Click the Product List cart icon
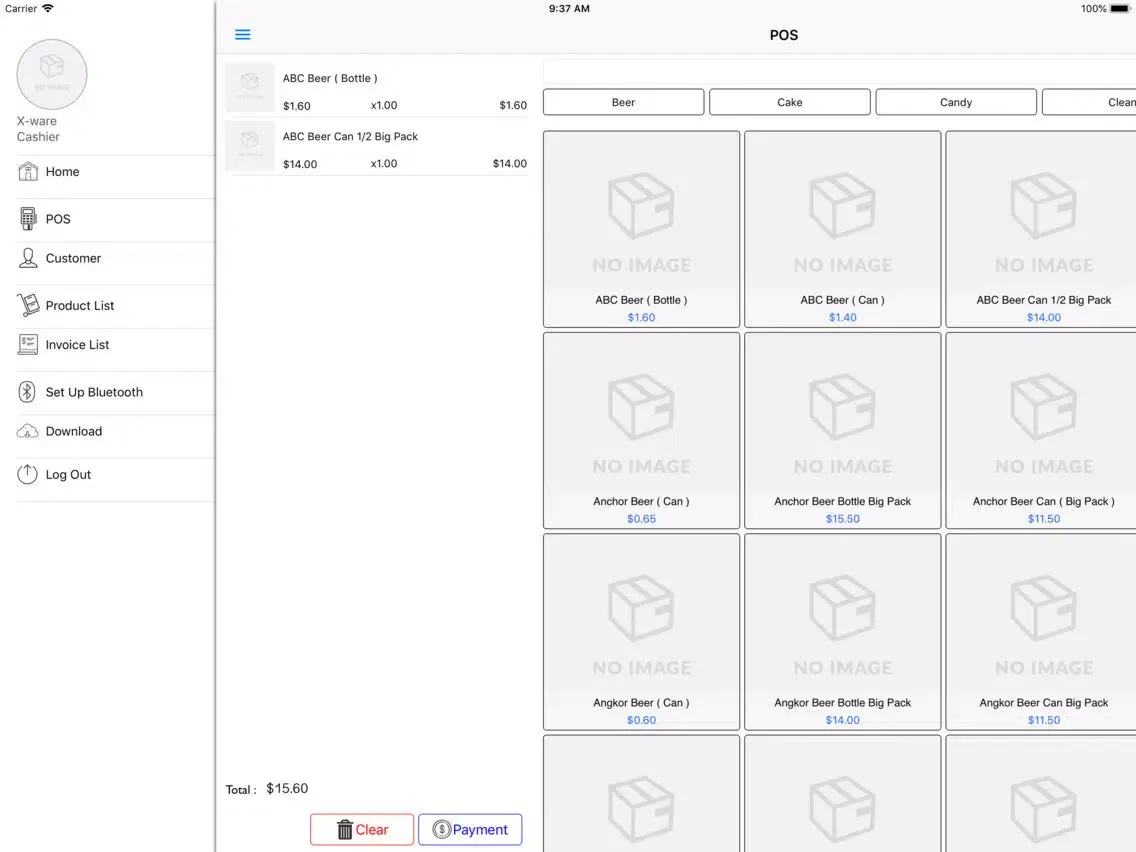The height and width of the screenshot is (852, 1136). pos(28,305)
